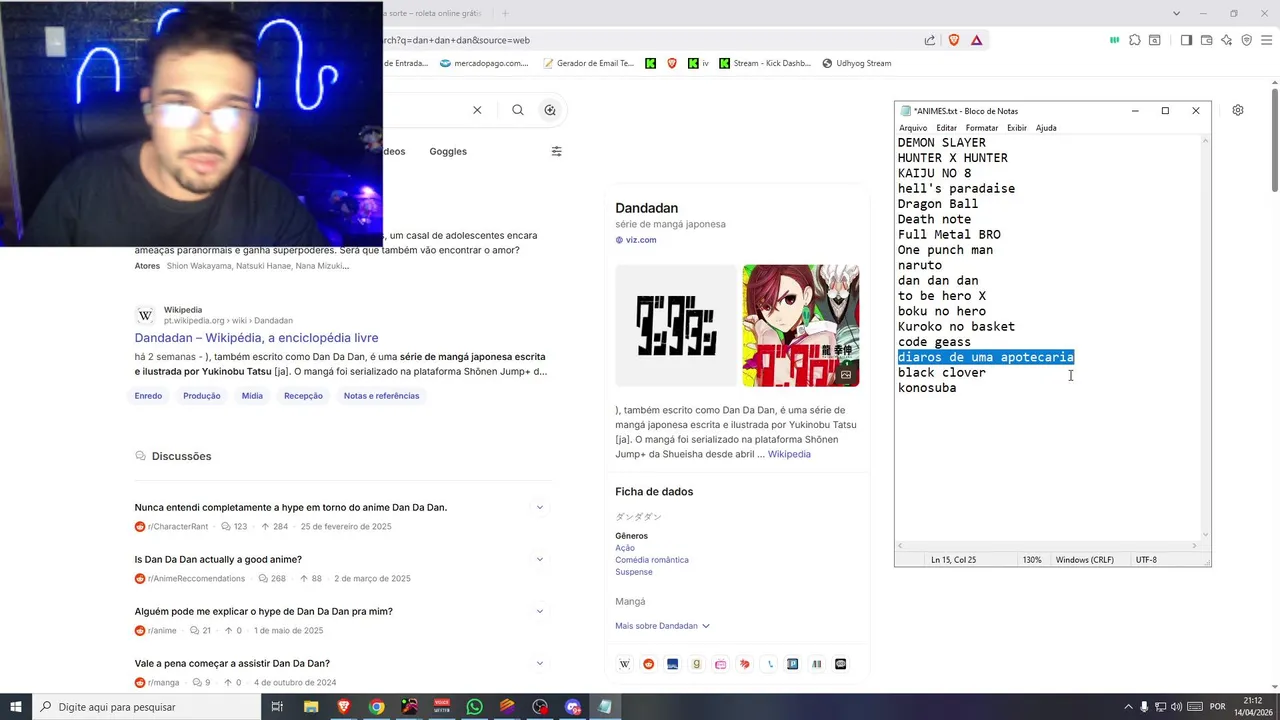
Task: Show hidden system tray icons
Action: click(1128, 707)
